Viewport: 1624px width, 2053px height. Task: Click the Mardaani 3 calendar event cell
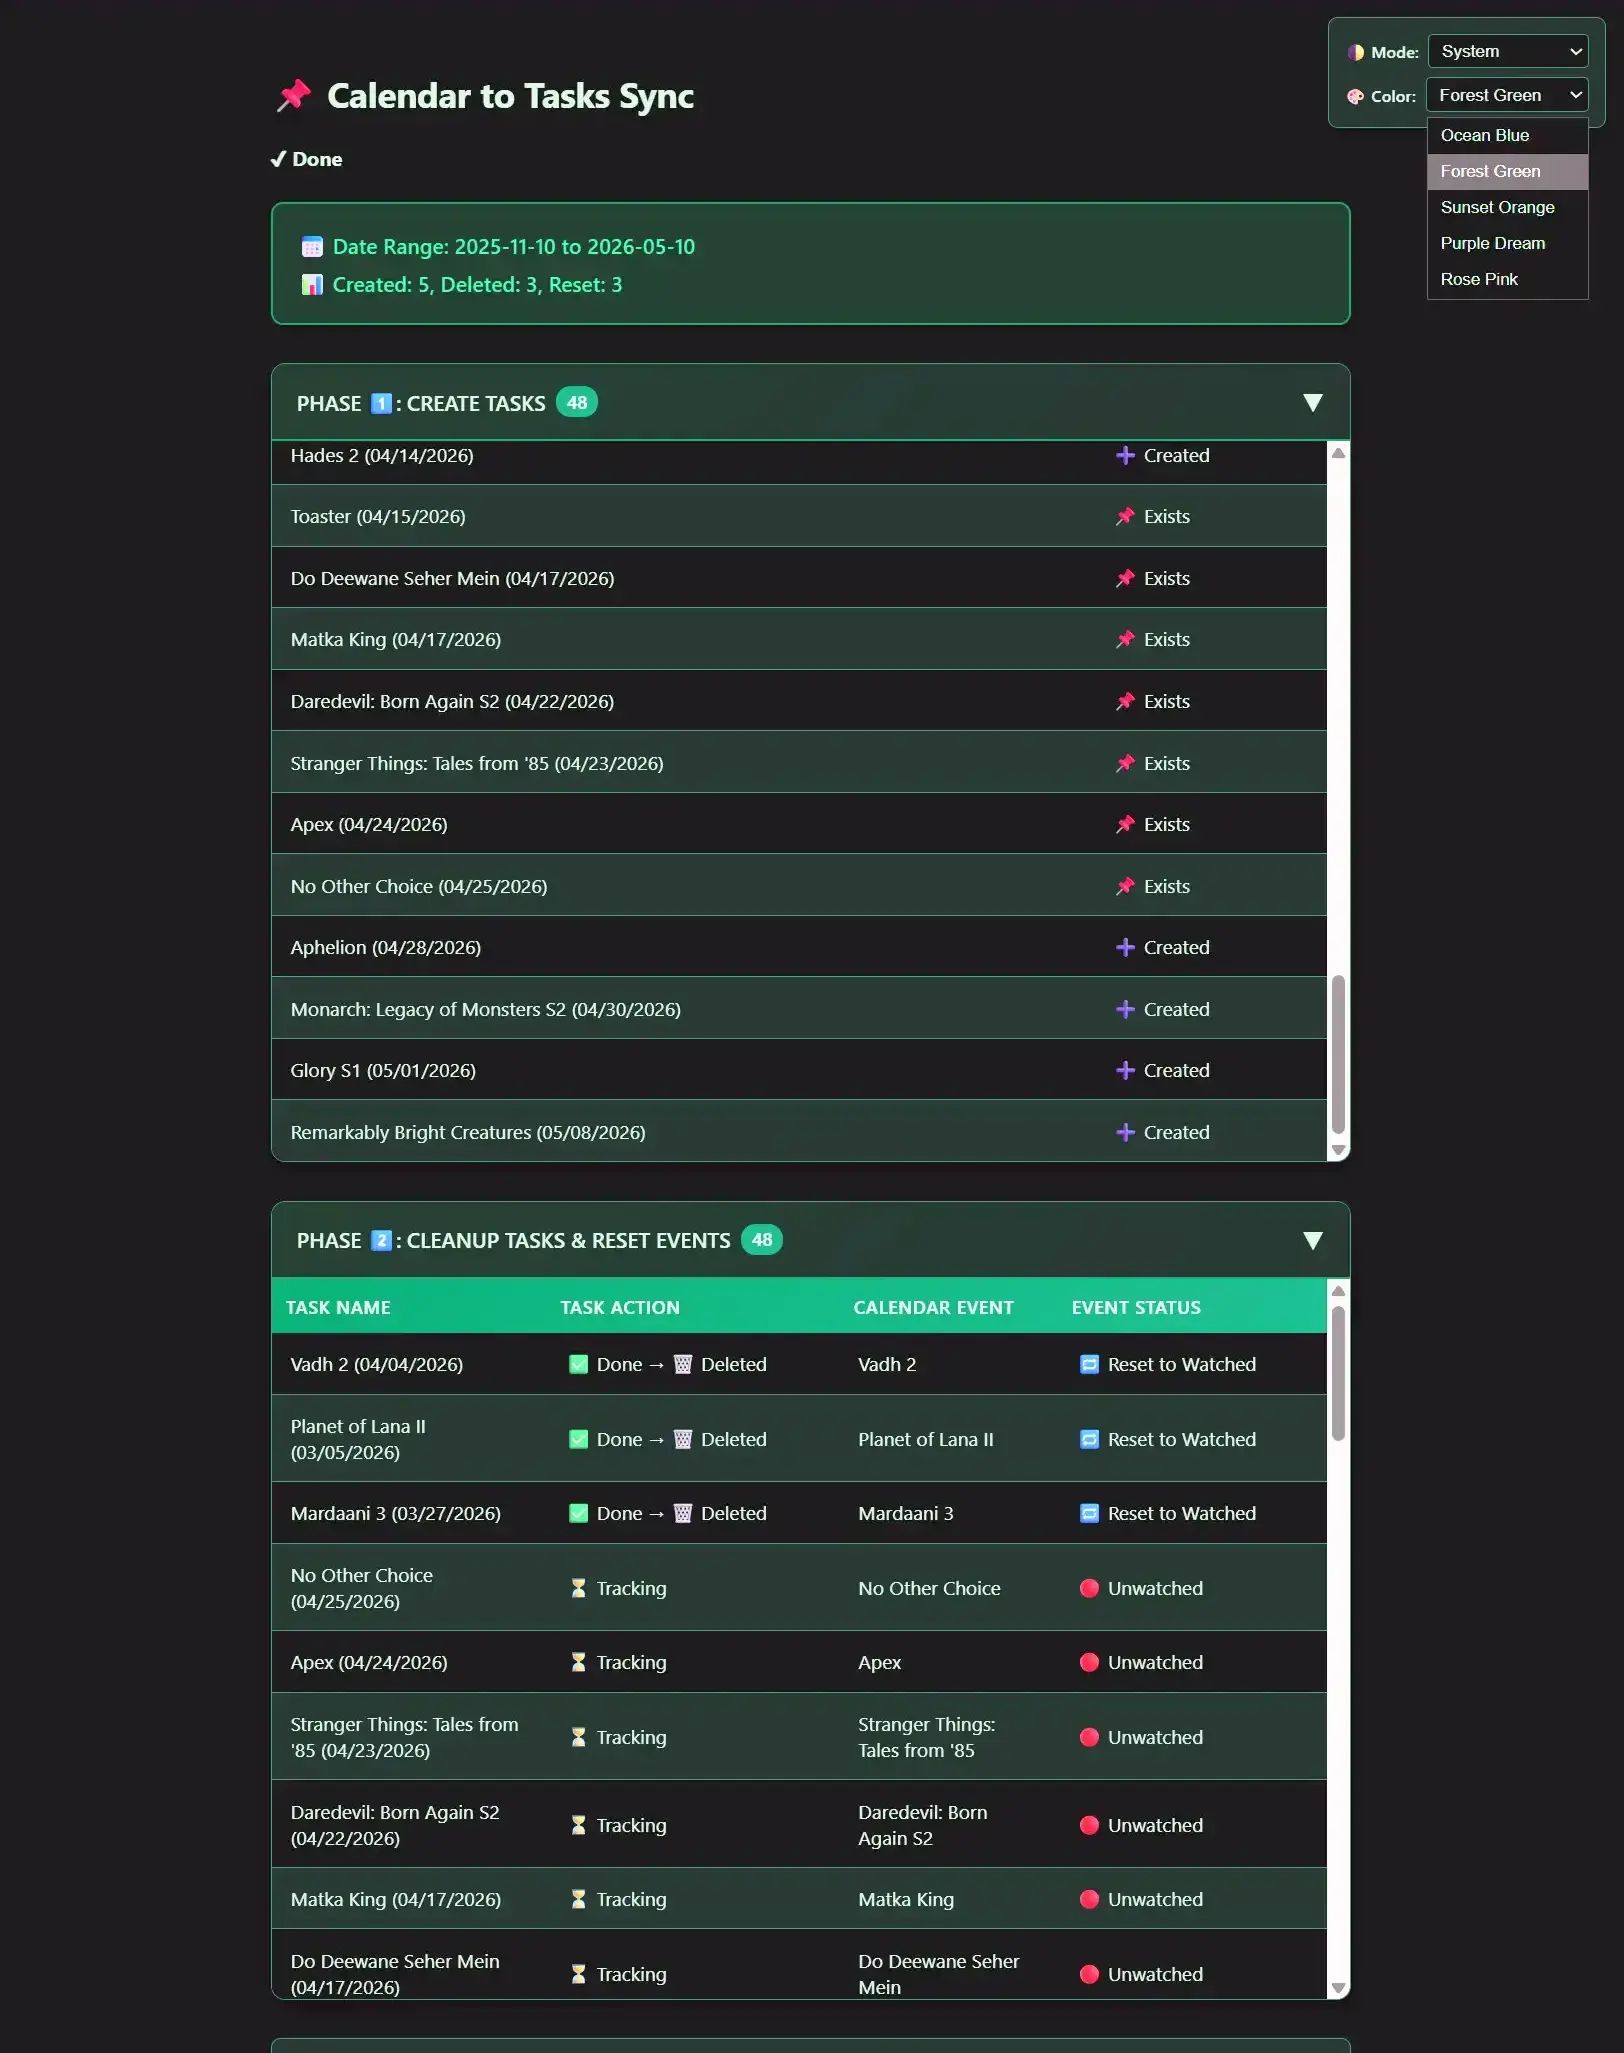(906, 1514)
